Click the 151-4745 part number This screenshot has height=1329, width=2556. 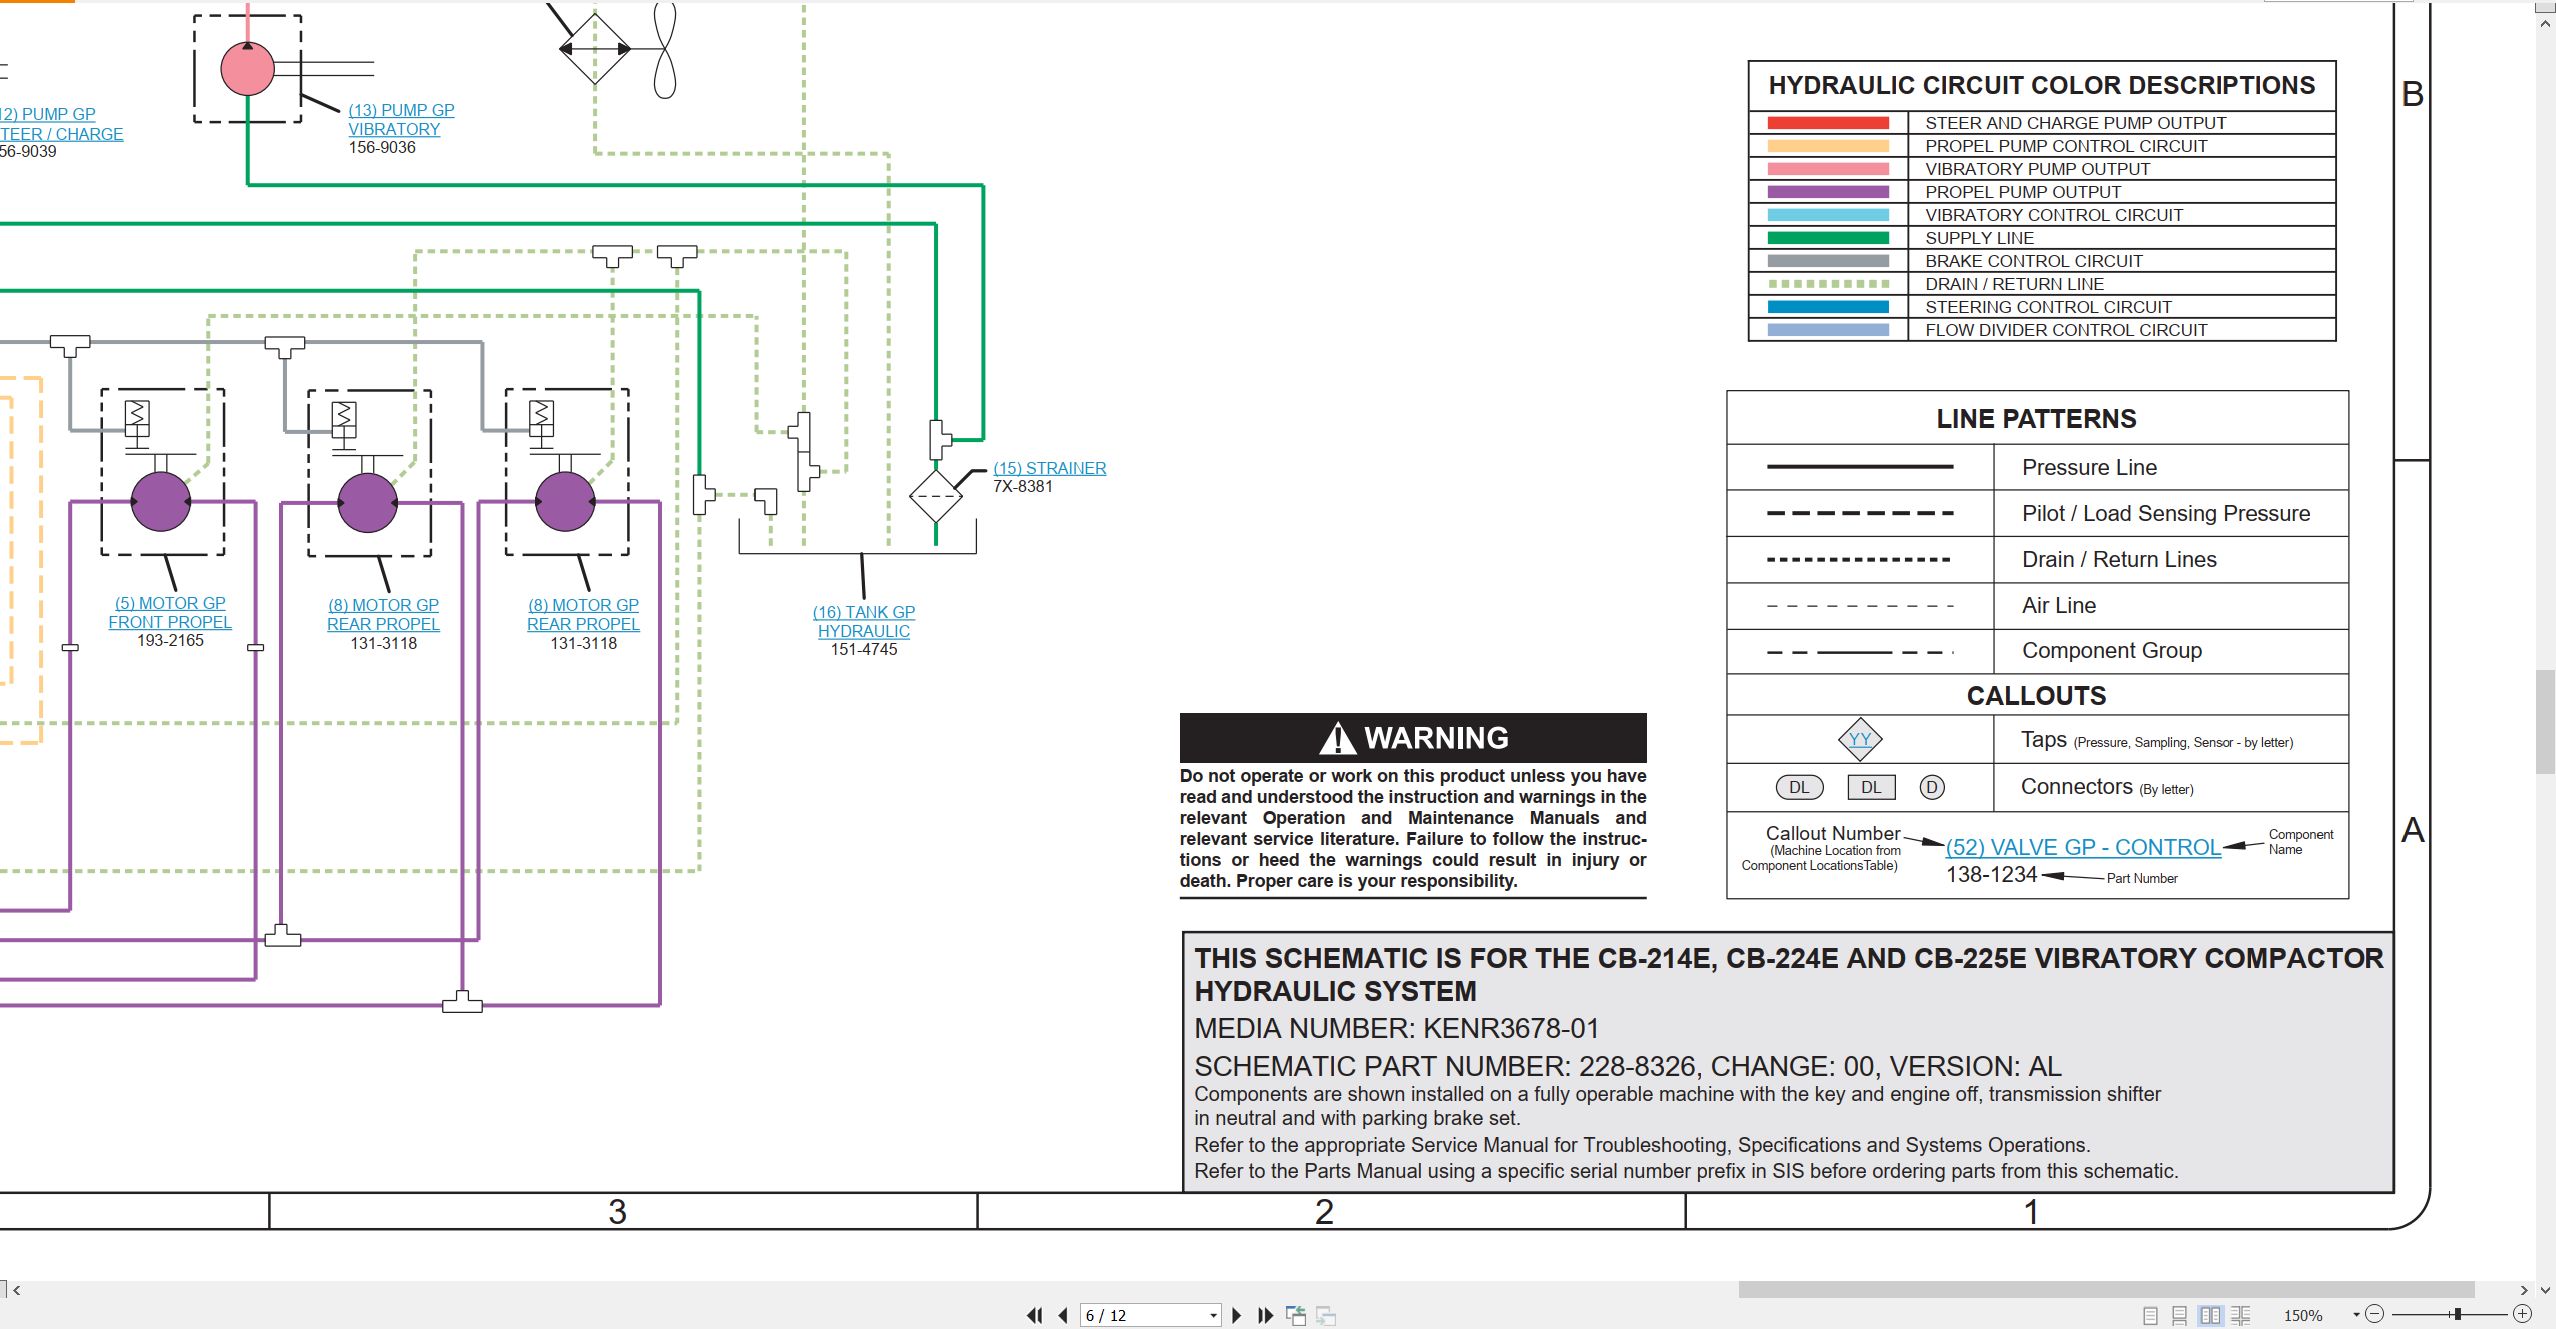864,650
